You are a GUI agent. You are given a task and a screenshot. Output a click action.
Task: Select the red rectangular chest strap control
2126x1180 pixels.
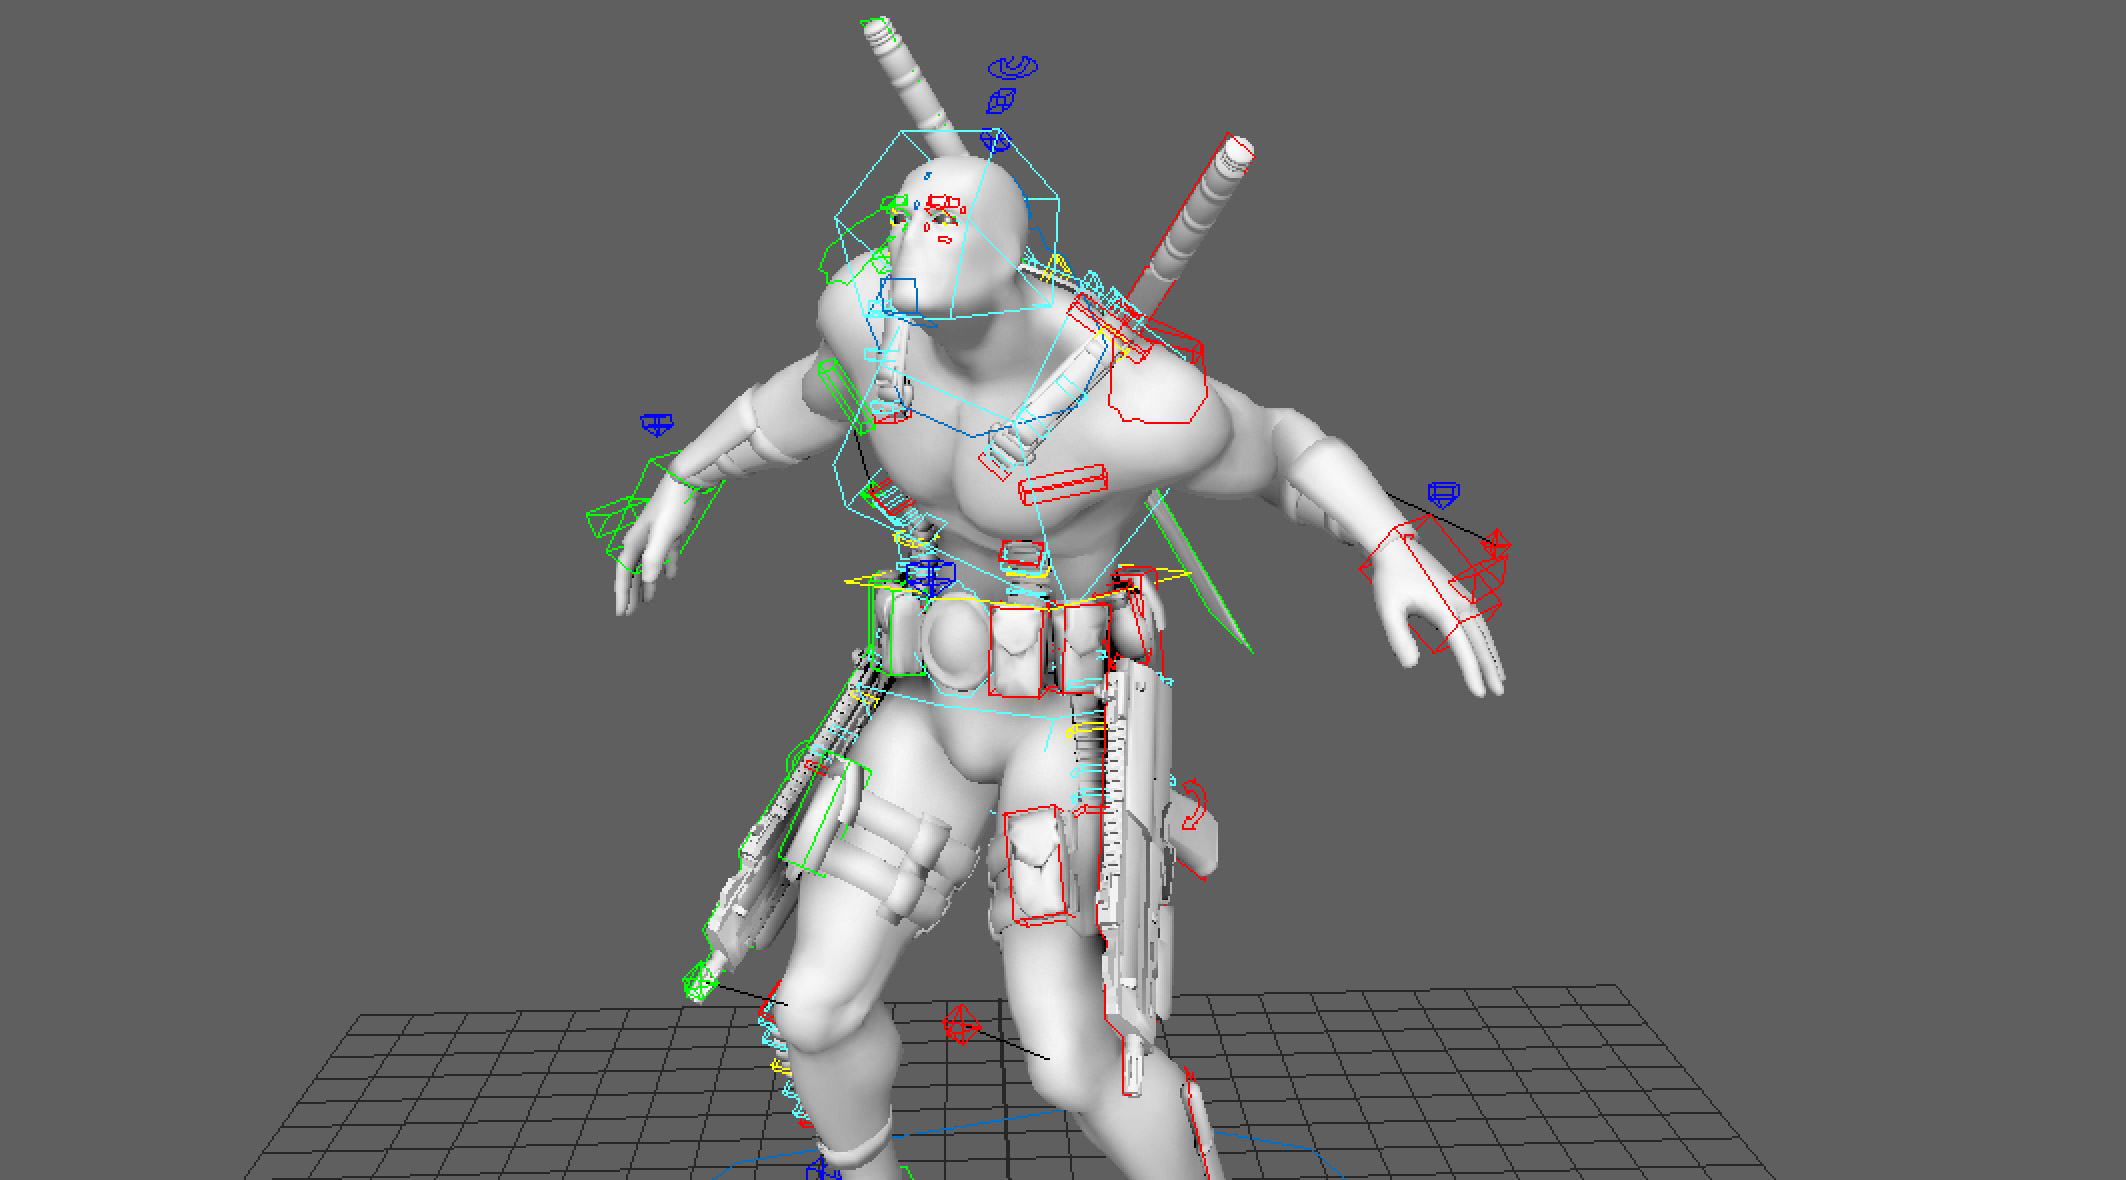tap(1063, 484)
